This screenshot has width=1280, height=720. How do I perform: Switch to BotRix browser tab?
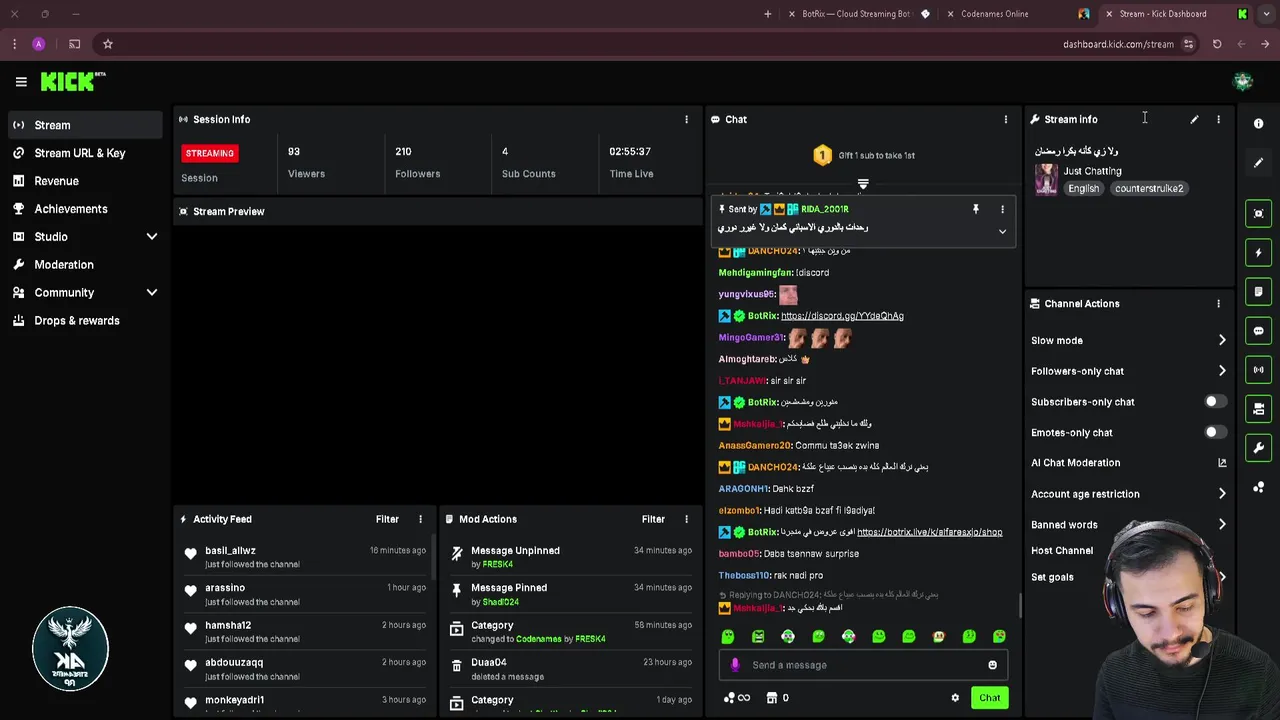pos(856,14)
